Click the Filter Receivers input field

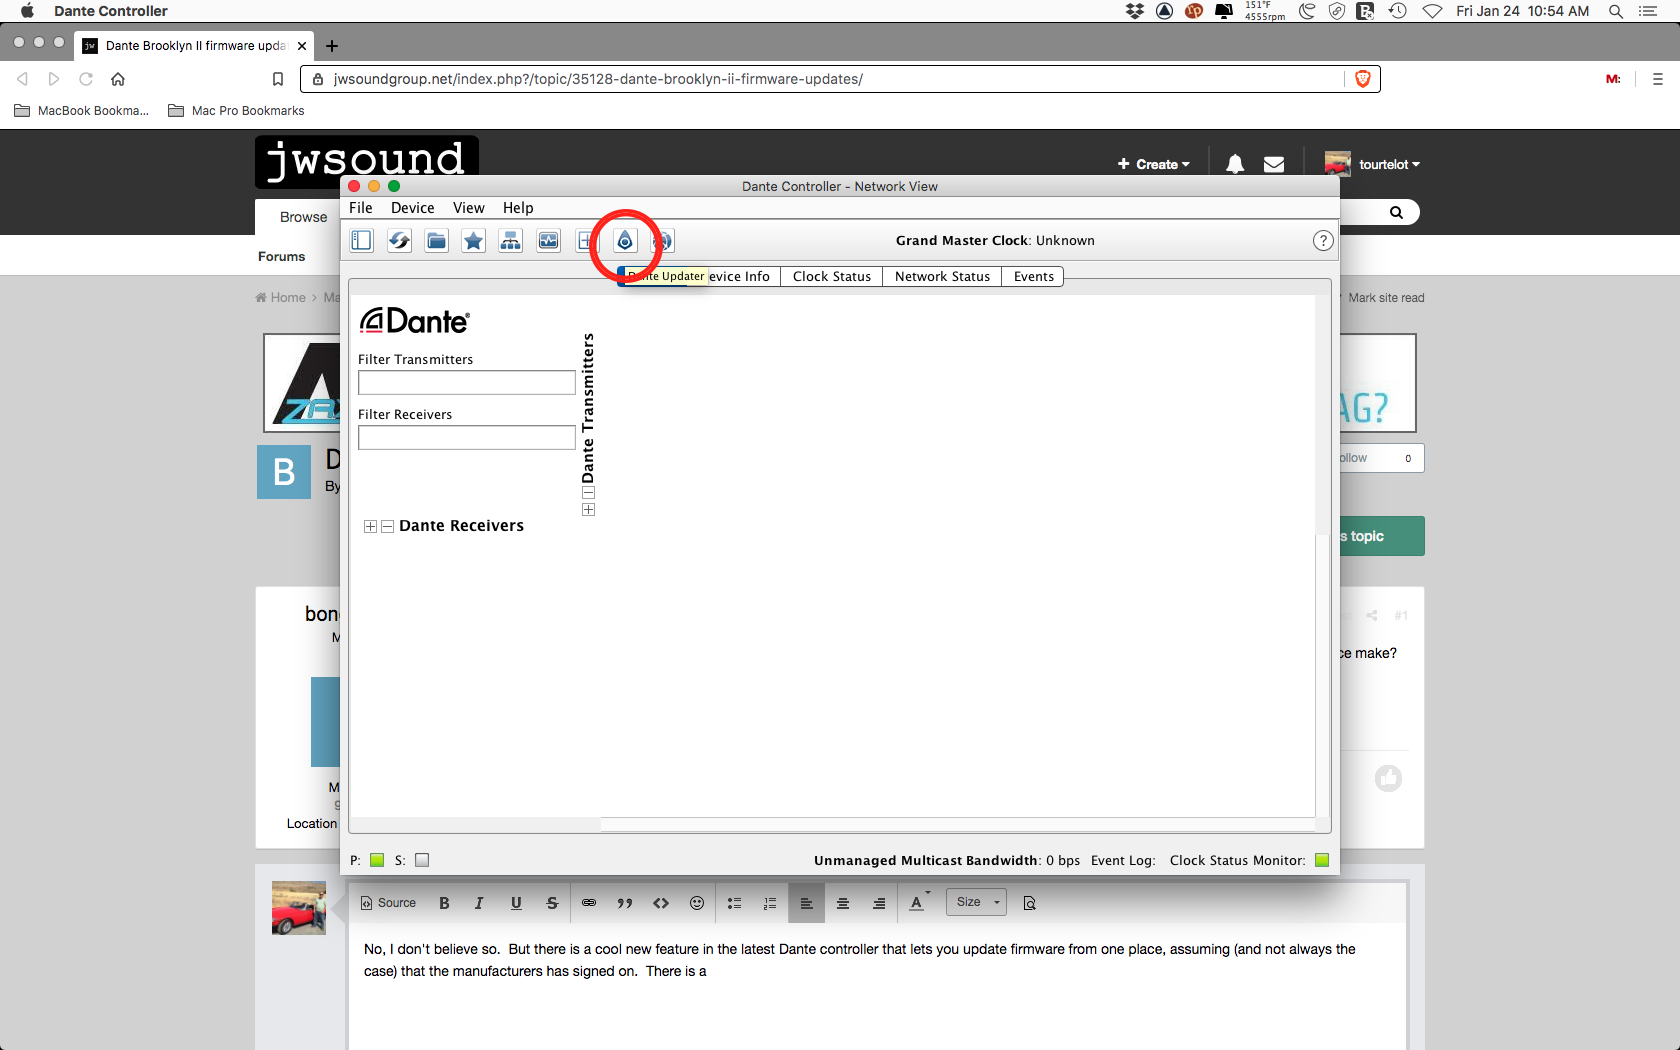467,438
